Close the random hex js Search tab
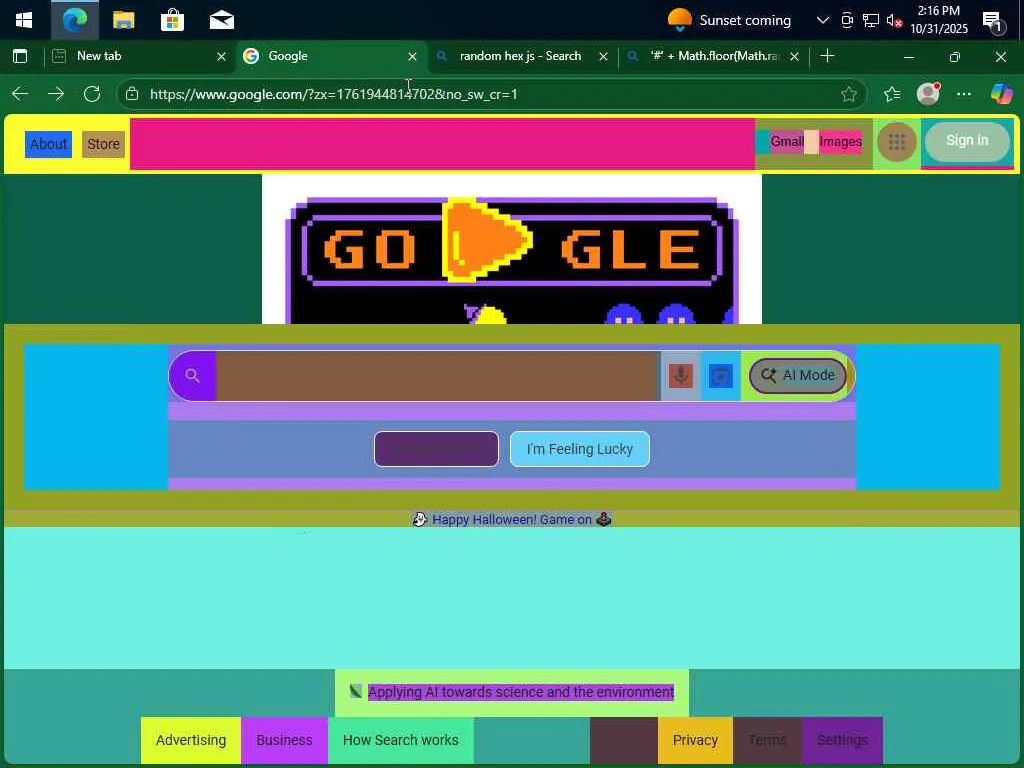The image size is (1024, 768). 603,57
